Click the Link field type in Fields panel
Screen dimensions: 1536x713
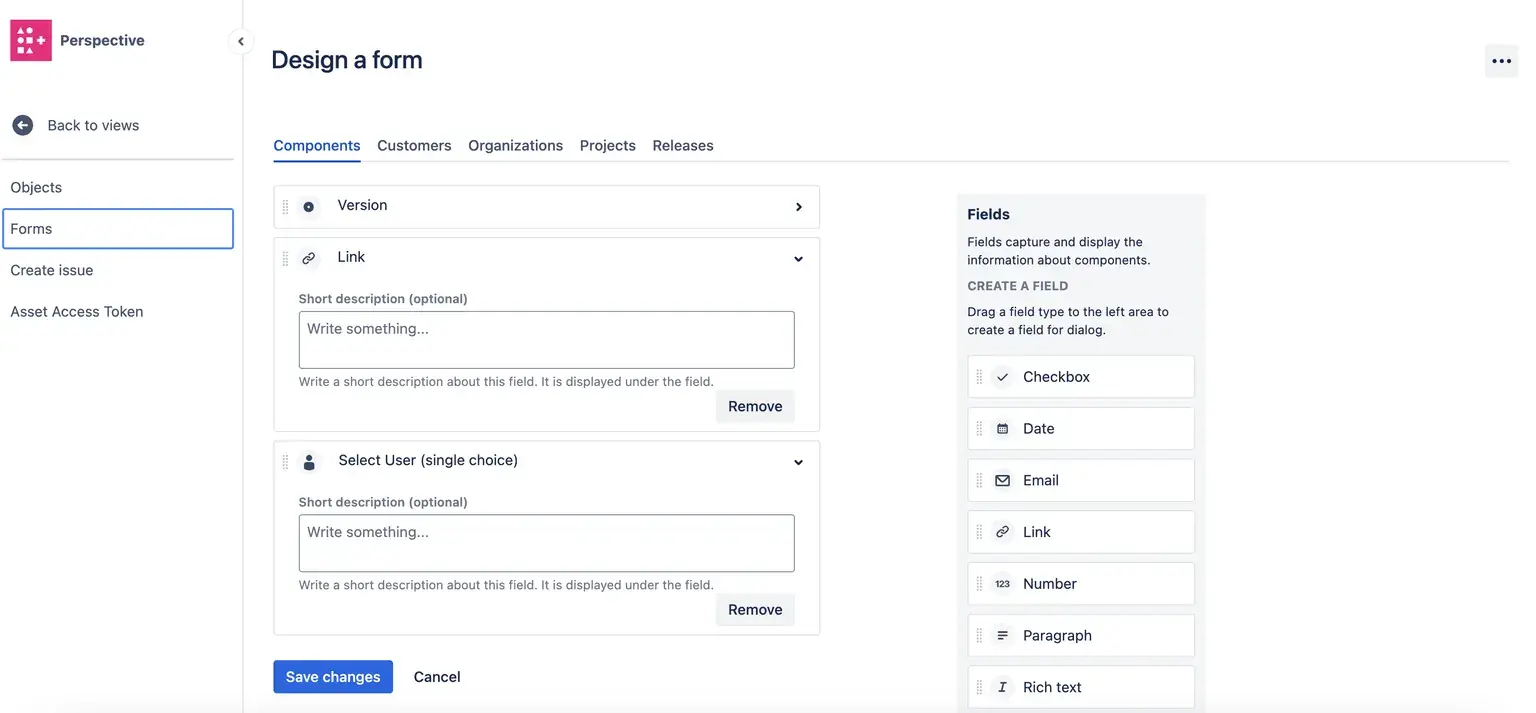1080,532
